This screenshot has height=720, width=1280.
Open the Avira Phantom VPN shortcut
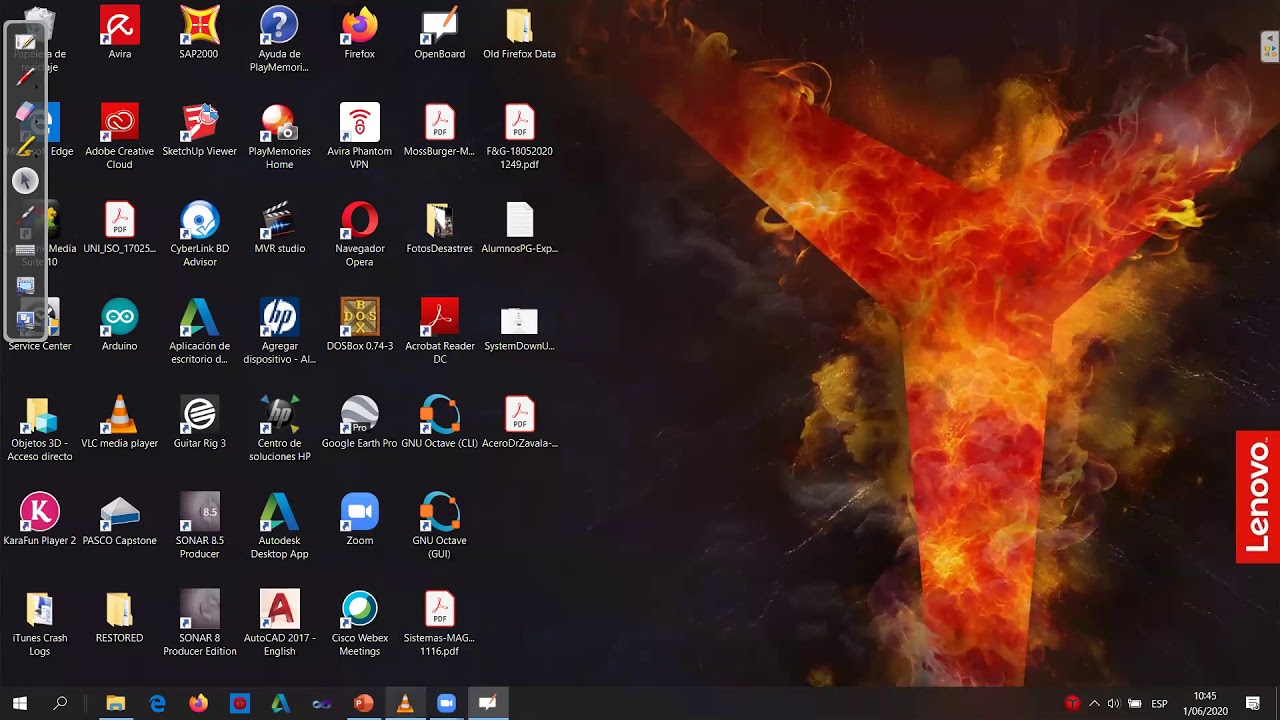click(359, 137)
